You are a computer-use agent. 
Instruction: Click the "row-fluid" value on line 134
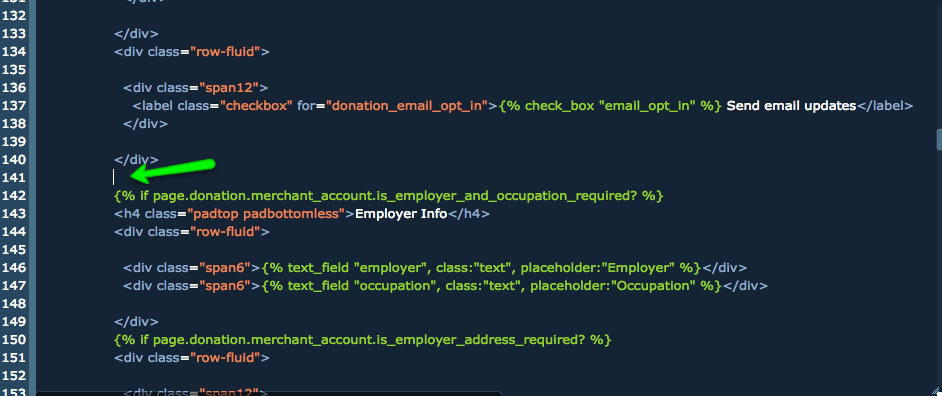tap(225, 52)
